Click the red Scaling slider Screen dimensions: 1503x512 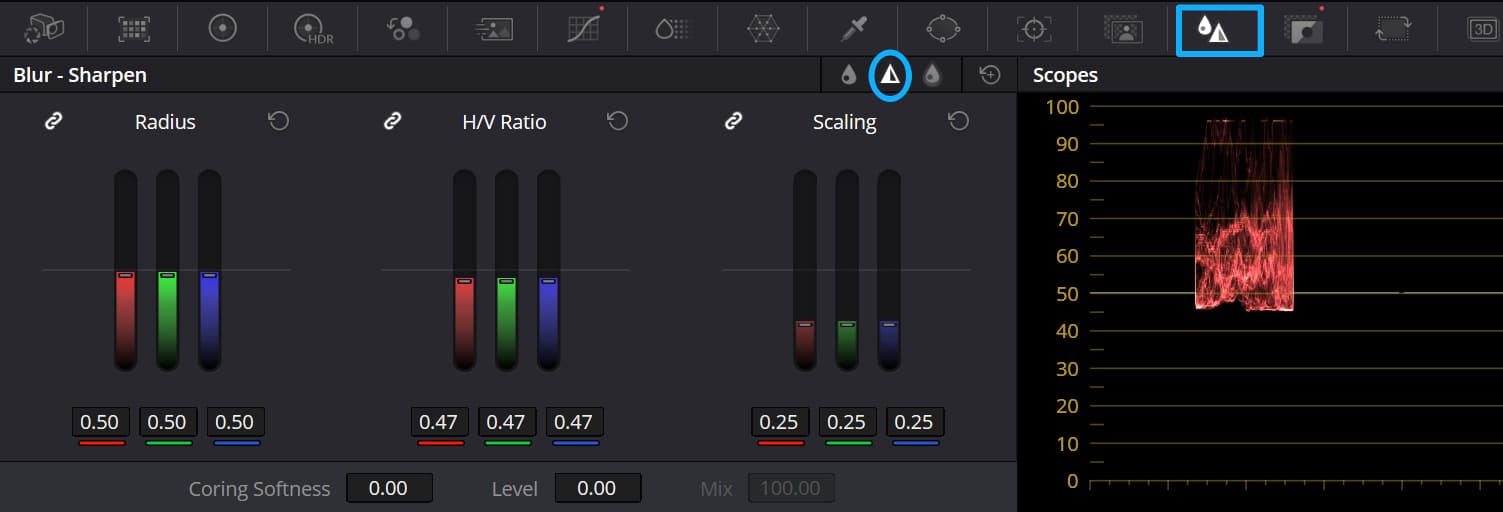point(805,270)
